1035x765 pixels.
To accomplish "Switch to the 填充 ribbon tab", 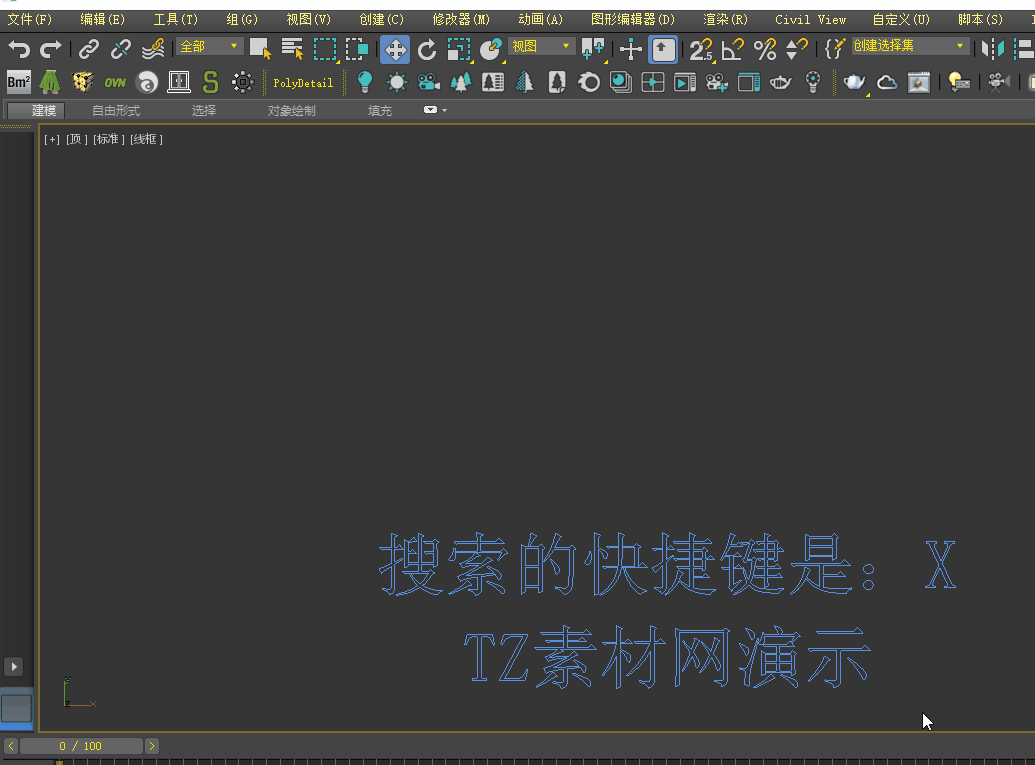I will 380,110.
